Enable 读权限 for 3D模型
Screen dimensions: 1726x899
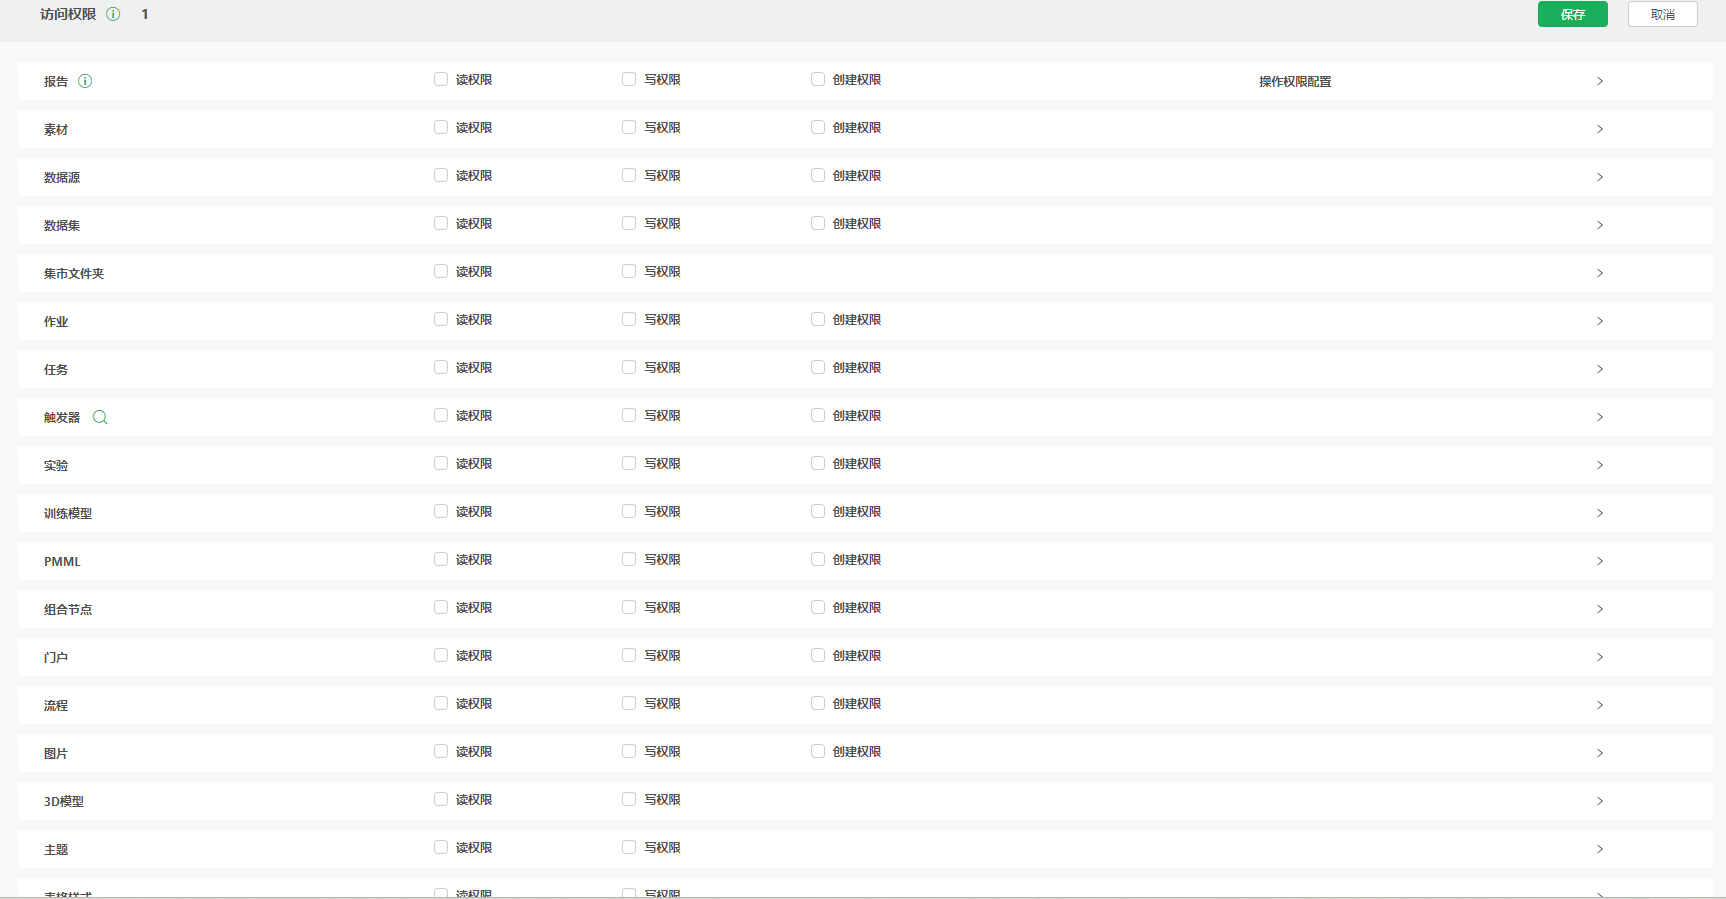[441, 799]
